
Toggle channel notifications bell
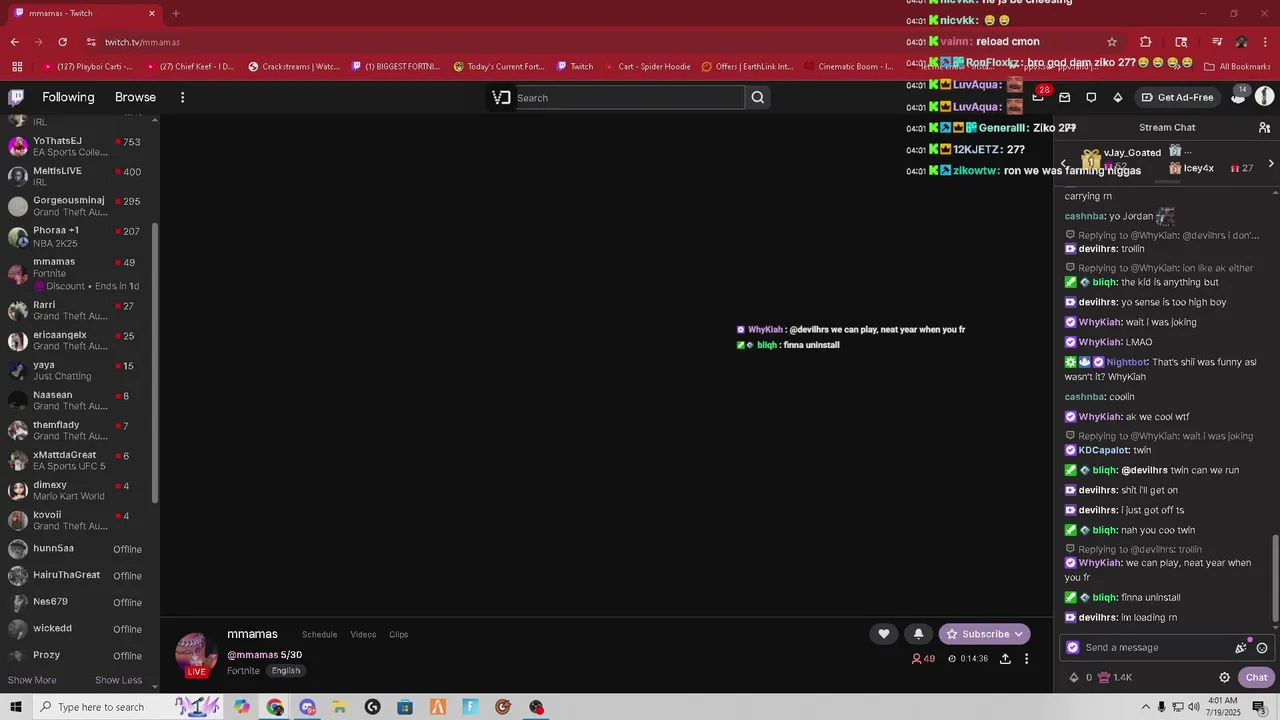point(919,634)
